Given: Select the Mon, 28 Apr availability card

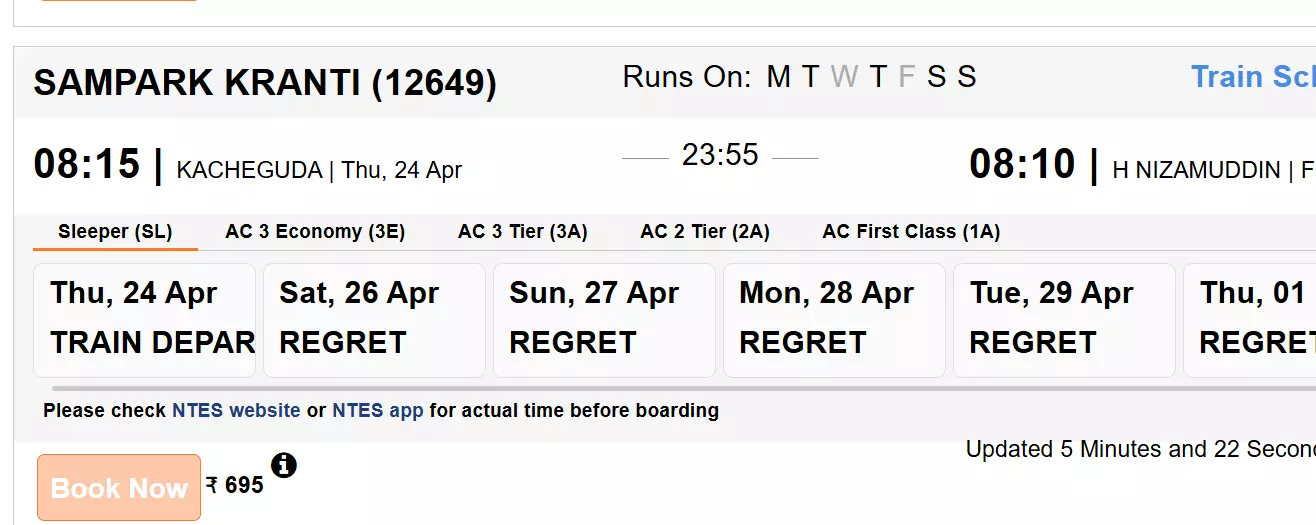Looking at the screenshot, I should (834, 320).
